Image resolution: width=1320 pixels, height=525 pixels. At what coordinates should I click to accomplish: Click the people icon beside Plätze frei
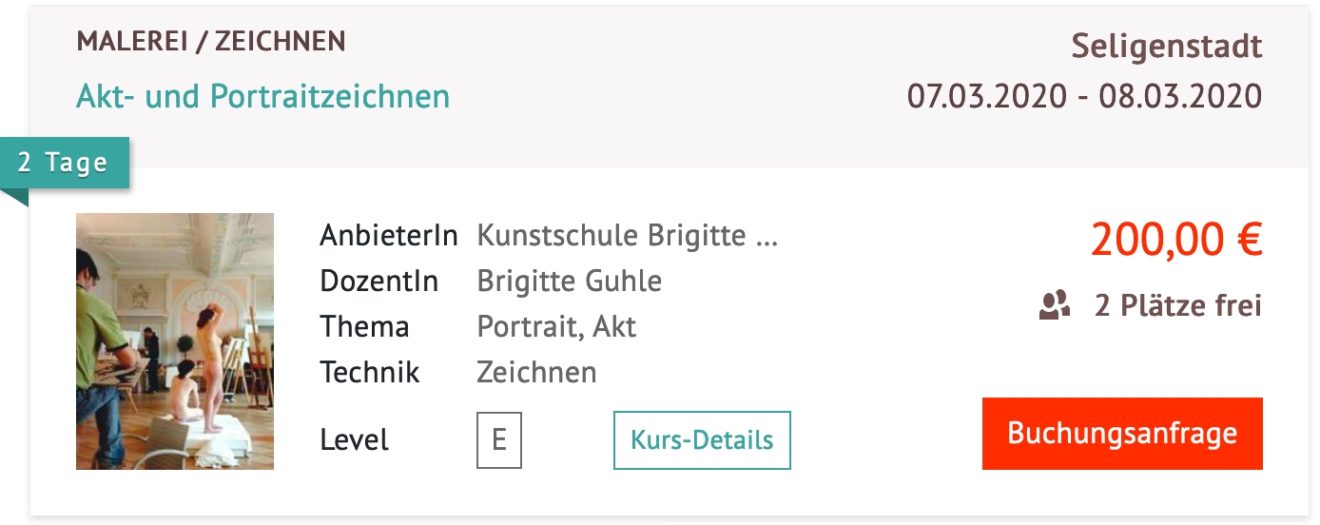tap(1054, 305)
